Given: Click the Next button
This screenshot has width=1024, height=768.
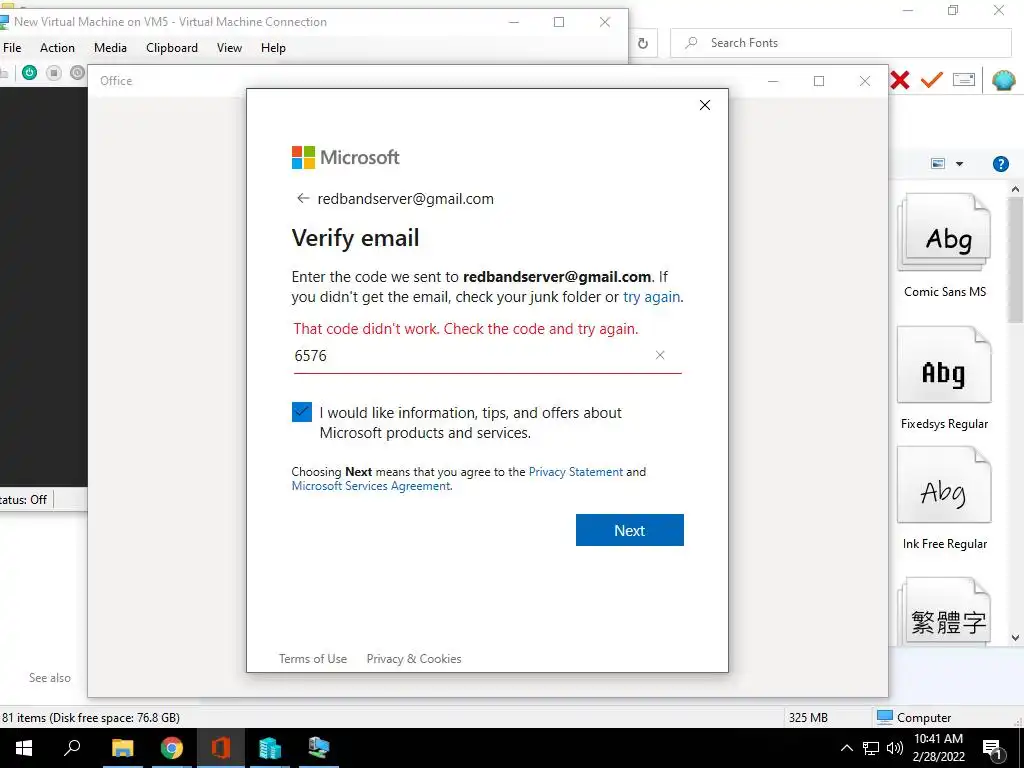Looking at the screenshot, I should click(x=630, y=530).
